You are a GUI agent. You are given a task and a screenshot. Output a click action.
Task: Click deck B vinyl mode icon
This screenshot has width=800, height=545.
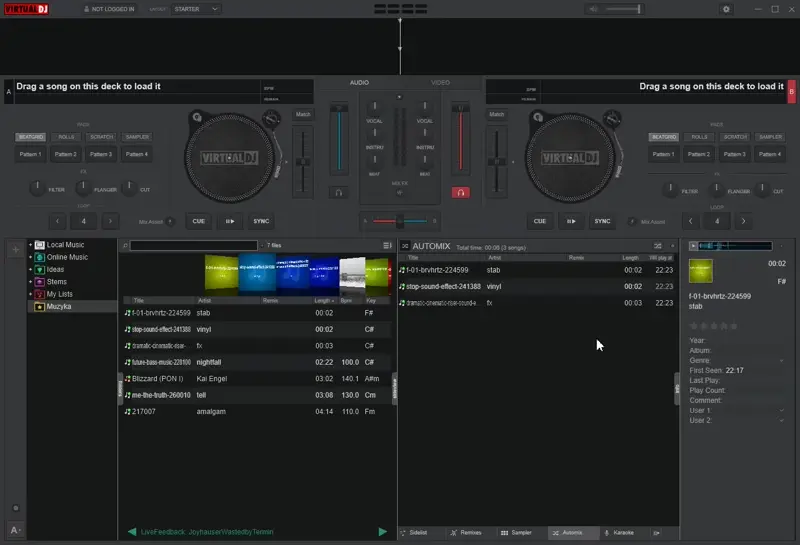click(538, 117)
